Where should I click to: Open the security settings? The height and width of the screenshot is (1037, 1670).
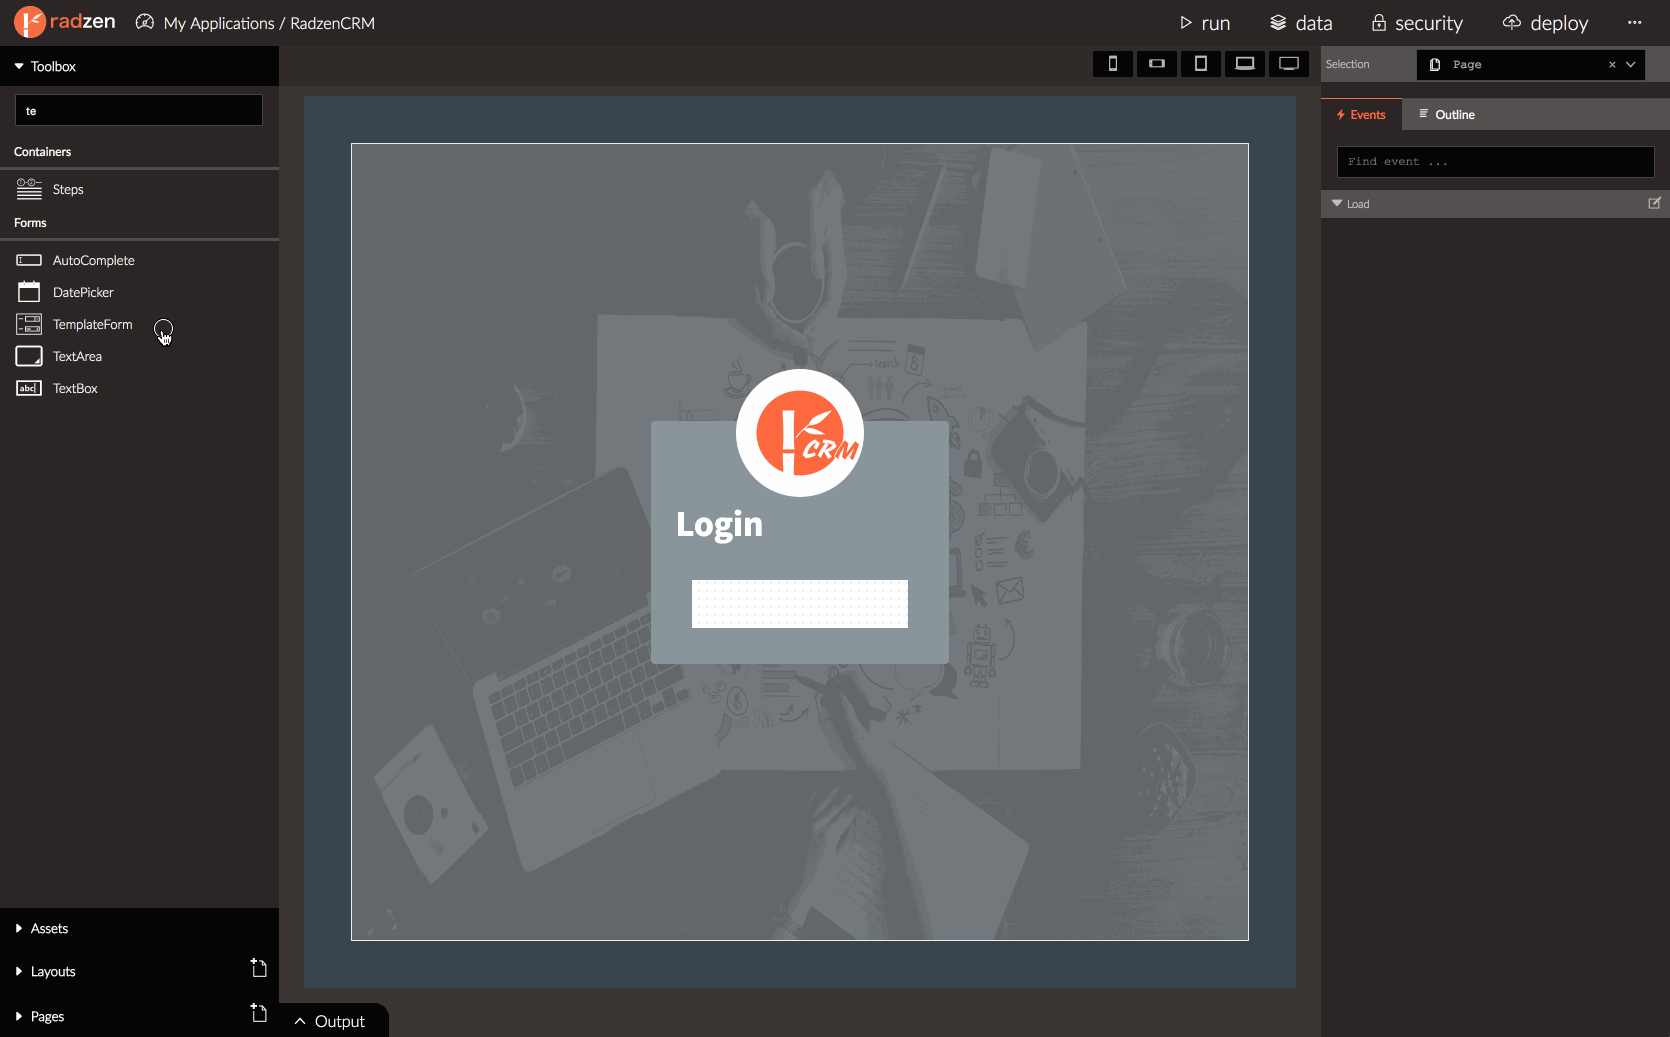pos(1417,23)
